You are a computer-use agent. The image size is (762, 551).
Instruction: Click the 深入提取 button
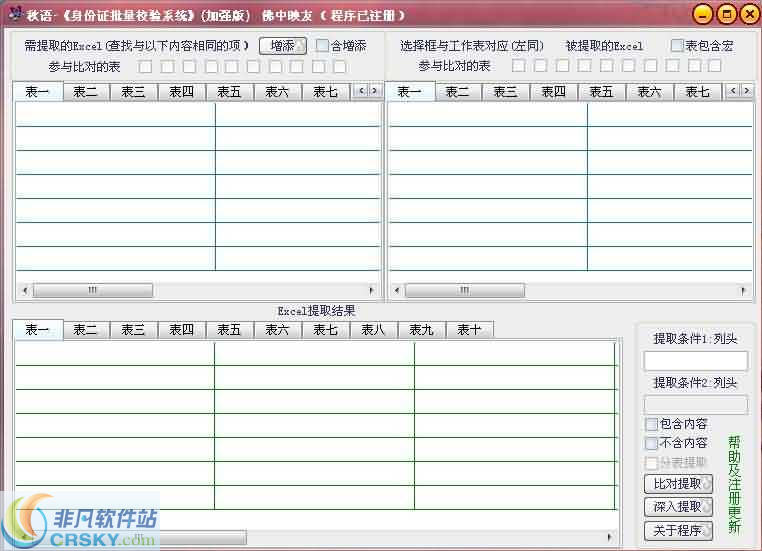(678, 507)
